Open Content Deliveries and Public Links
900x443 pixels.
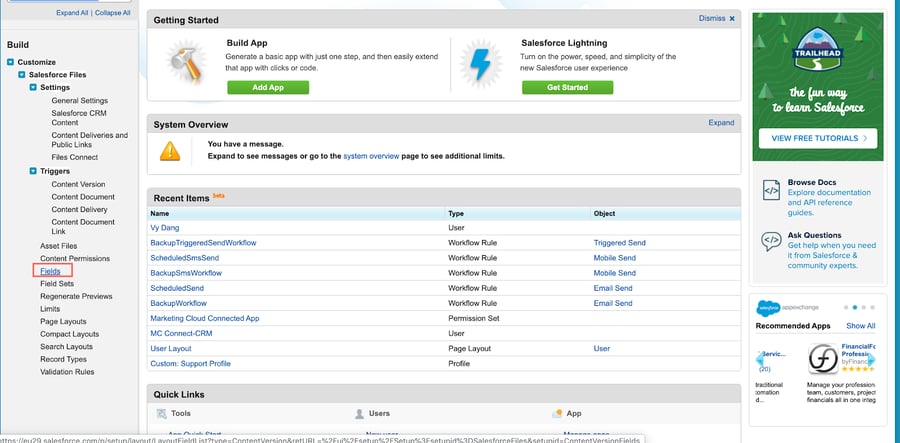(x=90, y=140)
